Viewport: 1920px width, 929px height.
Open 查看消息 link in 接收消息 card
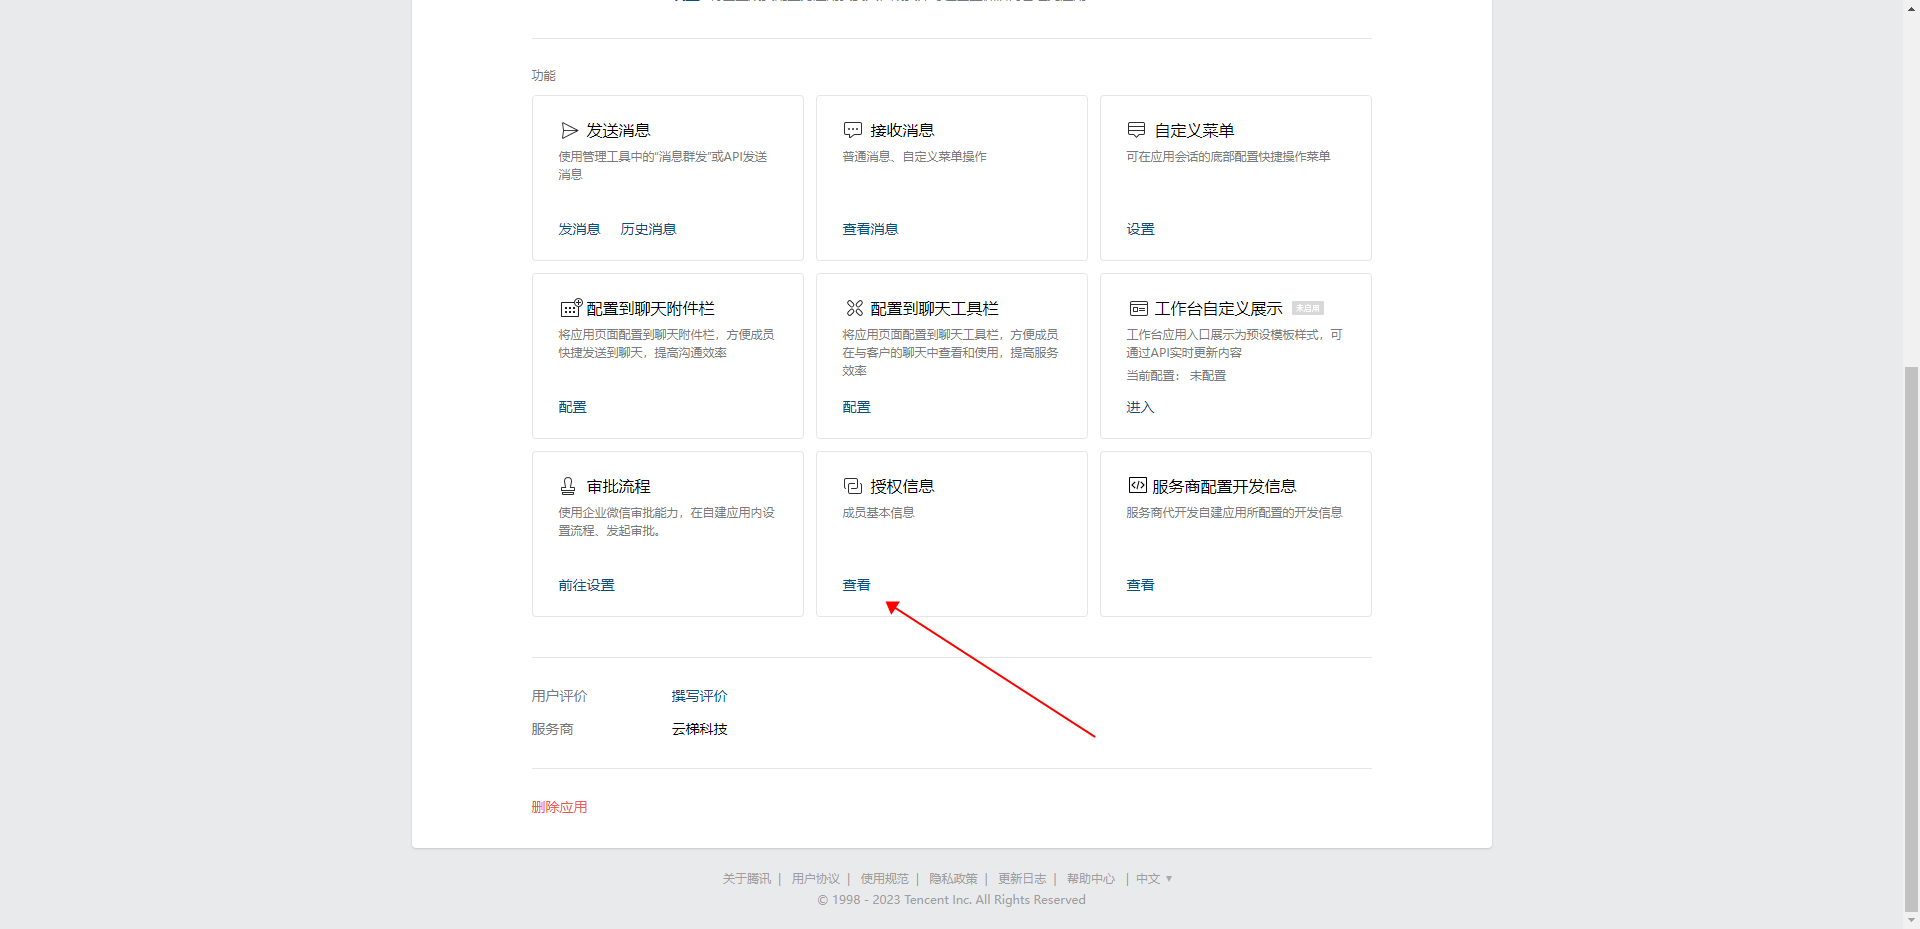tap(870, 229)
